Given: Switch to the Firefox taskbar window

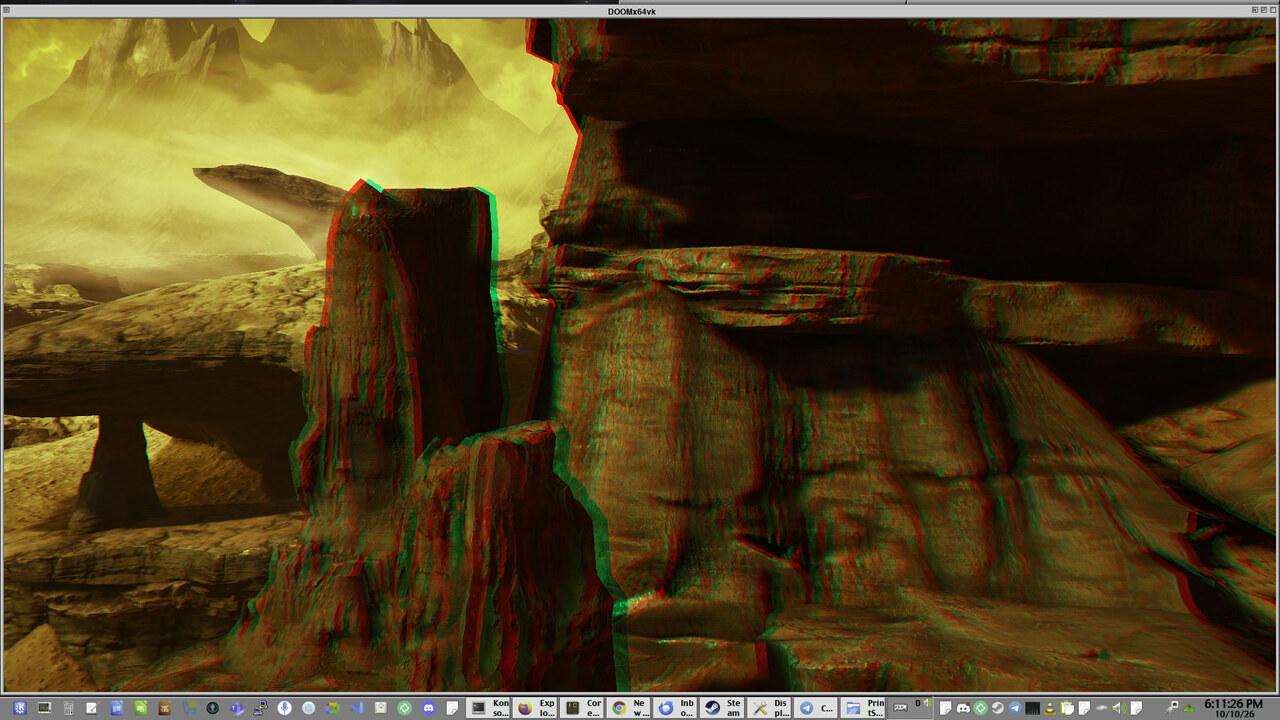Looking at the screenshot, I should pyautogui.click(x=536, y=708).
